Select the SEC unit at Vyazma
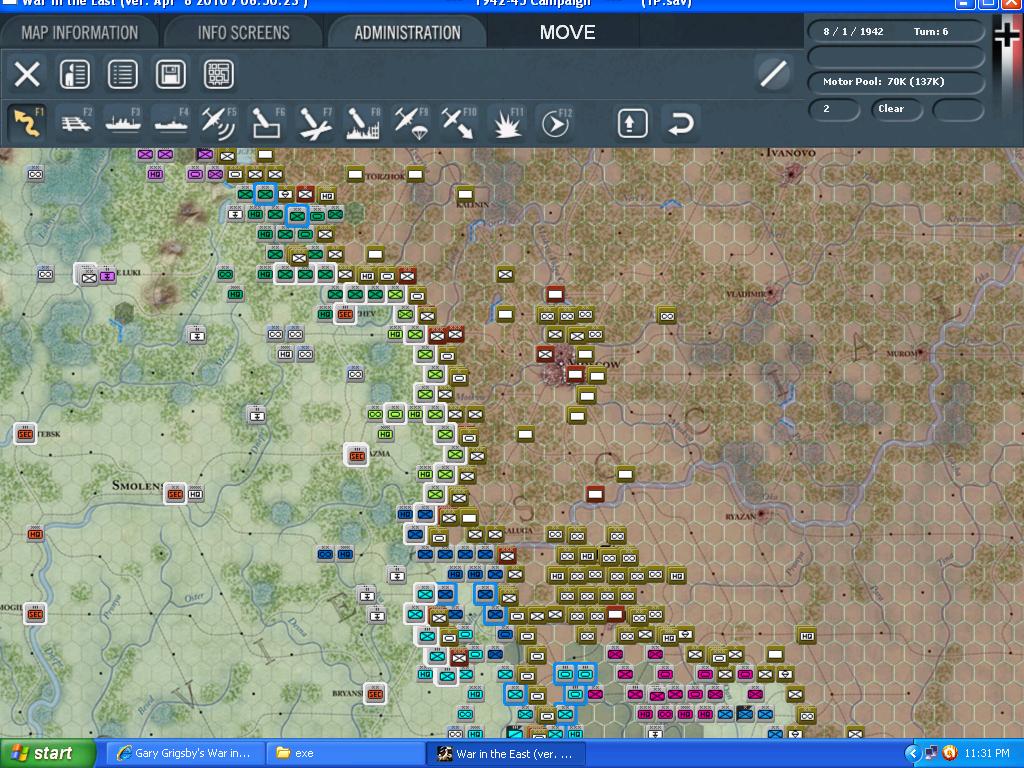 click(x=356, y=455)
